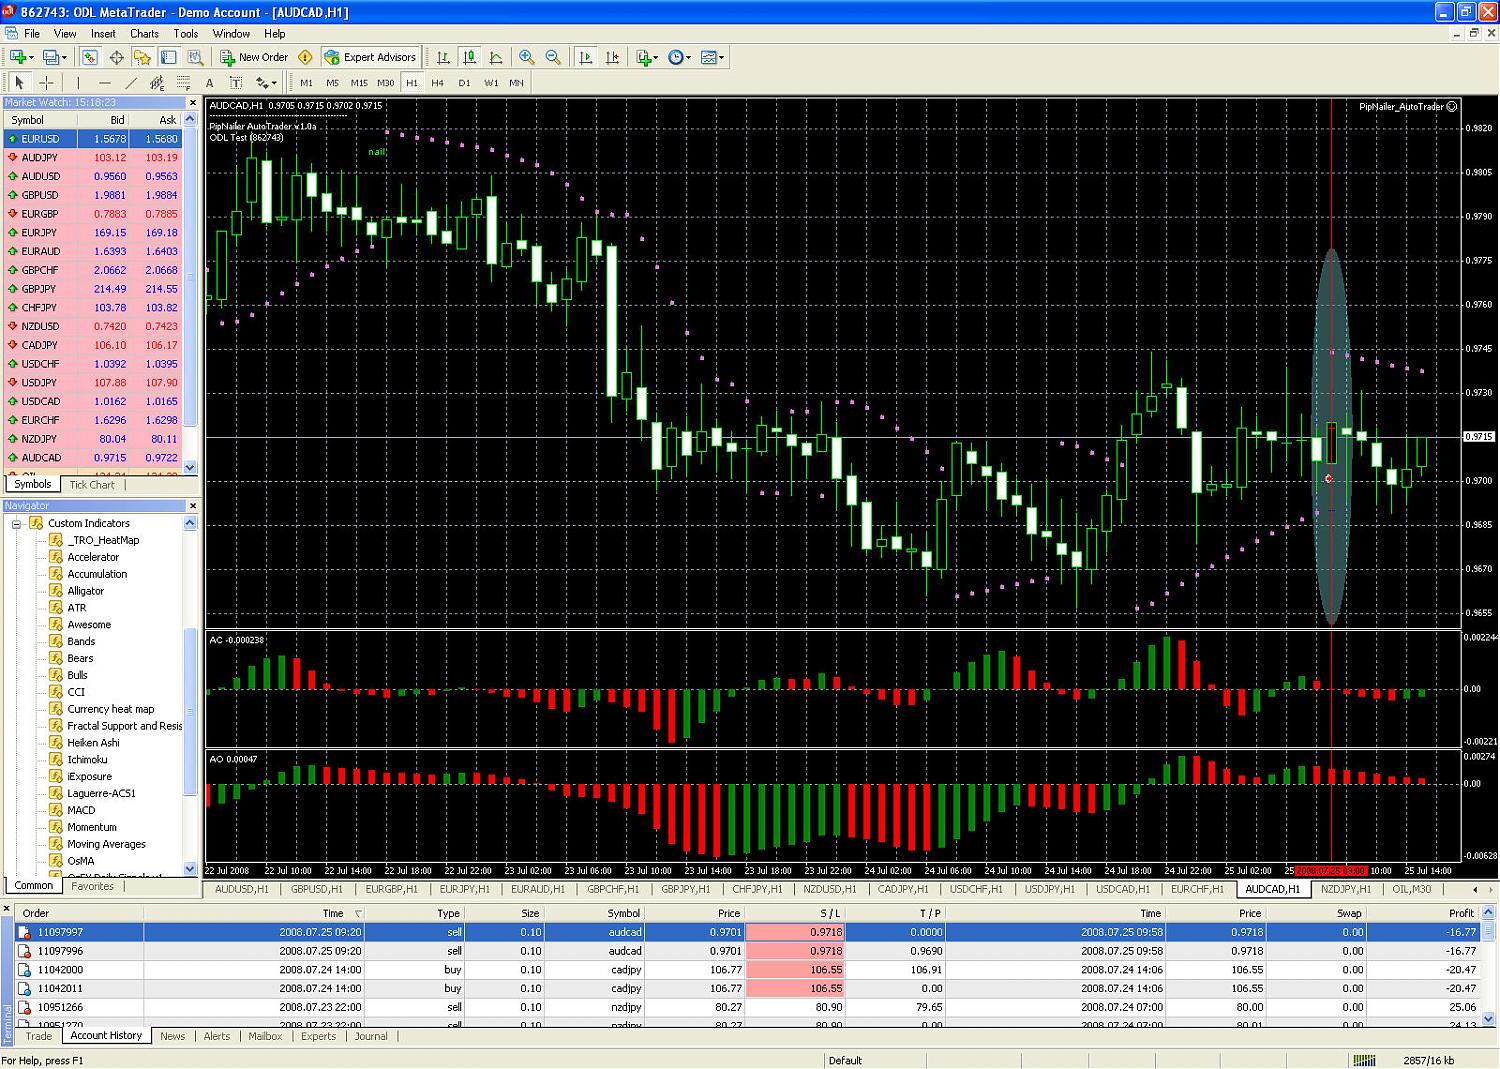Viewport: 1500px width, 1069px height.
Task: Select the Trendline drawing tool
Action: pyautogui.click(x=131, y=82)
